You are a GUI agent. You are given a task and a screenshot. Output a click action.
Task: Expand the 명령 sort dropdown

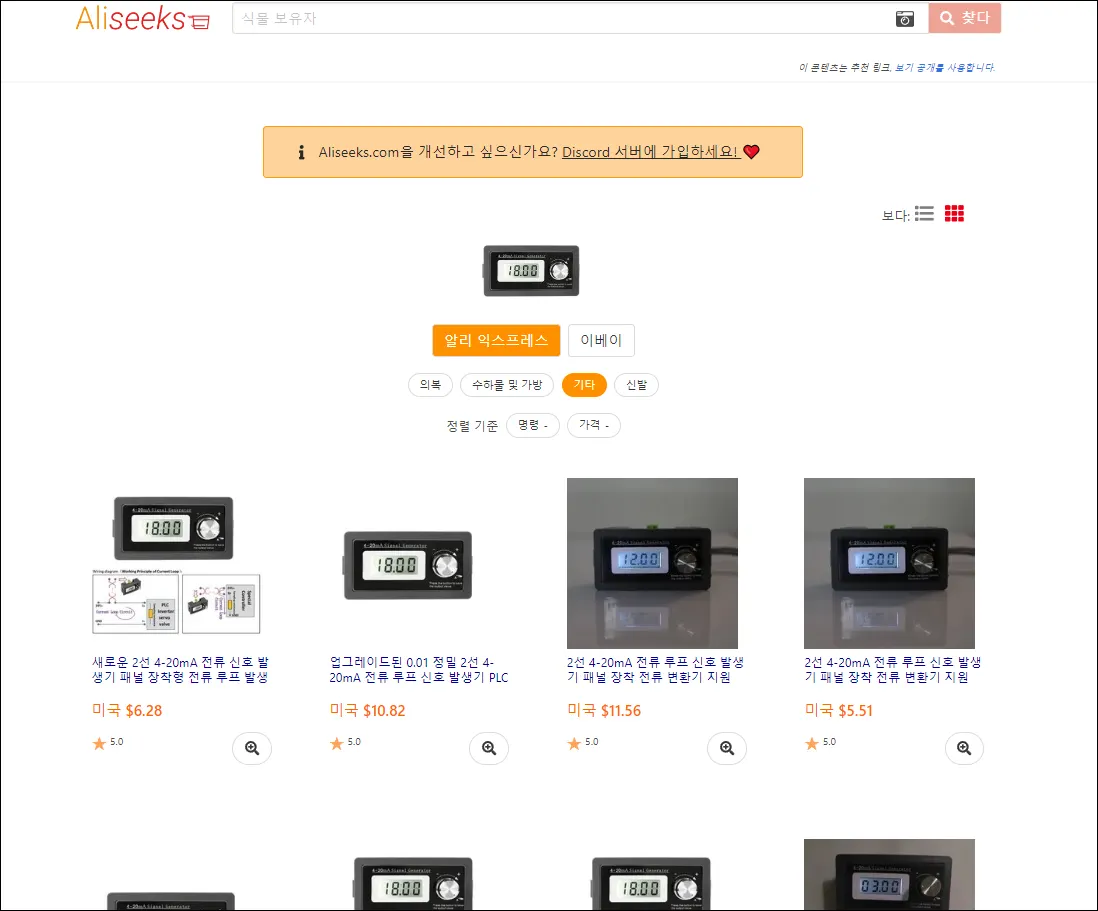coord(533,425)
